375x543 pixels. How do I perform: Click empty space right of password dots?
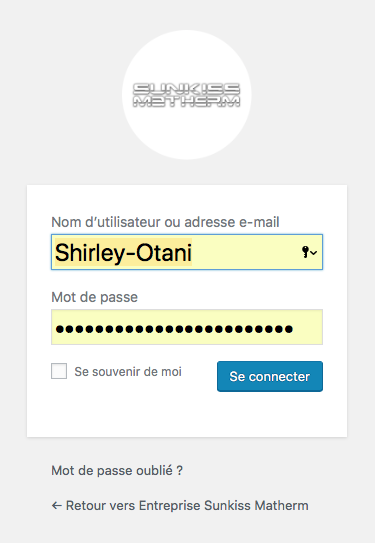307,329
